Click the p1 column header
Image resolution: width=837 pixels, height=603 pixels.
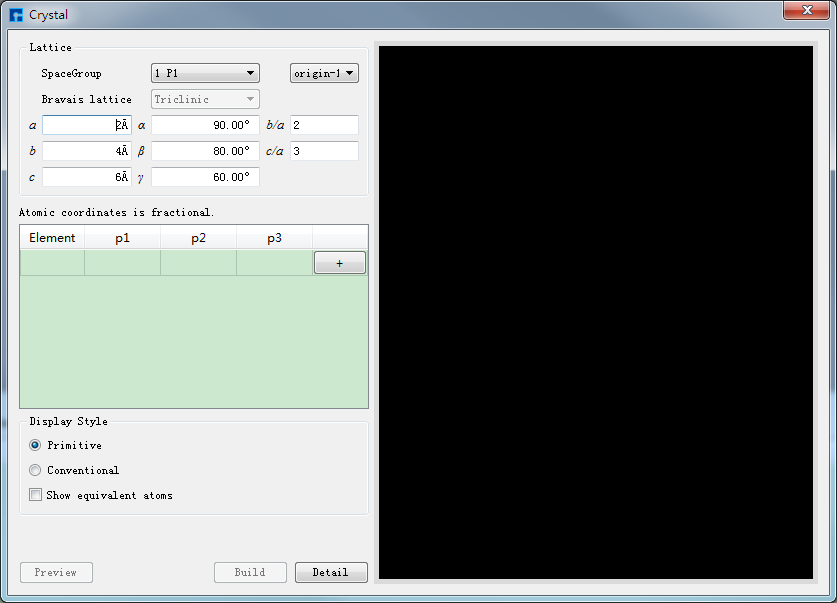[x=122, y=238]
